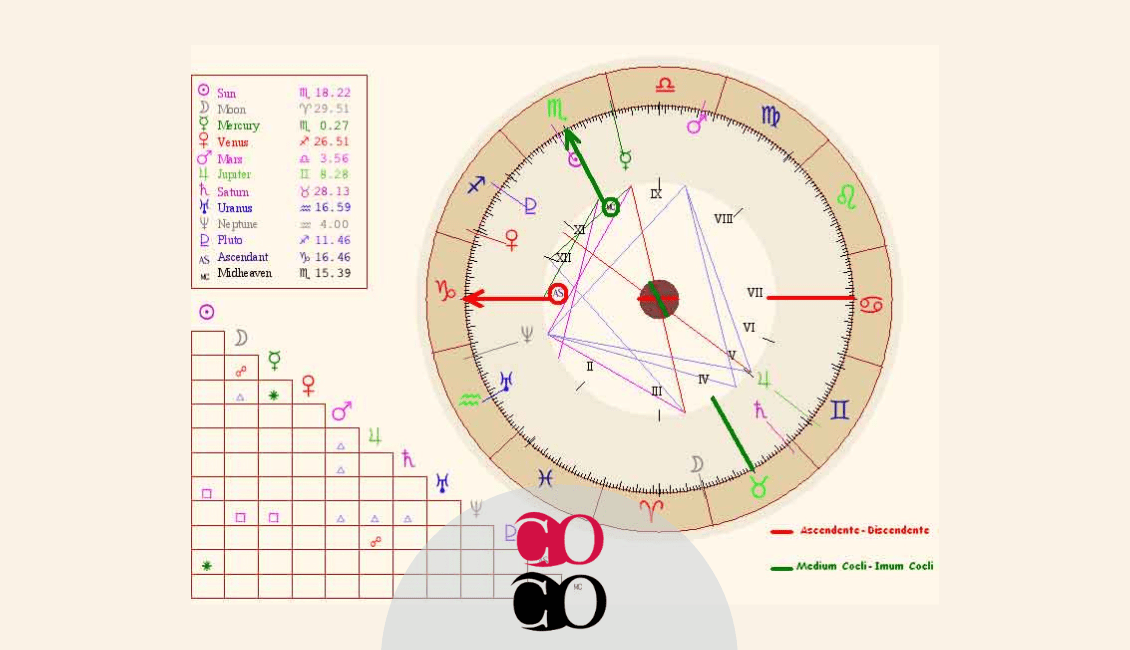1130x650 pixels.
Task: Click the red Aries symbol at the wheel's bottom
Action: point(651,510)
